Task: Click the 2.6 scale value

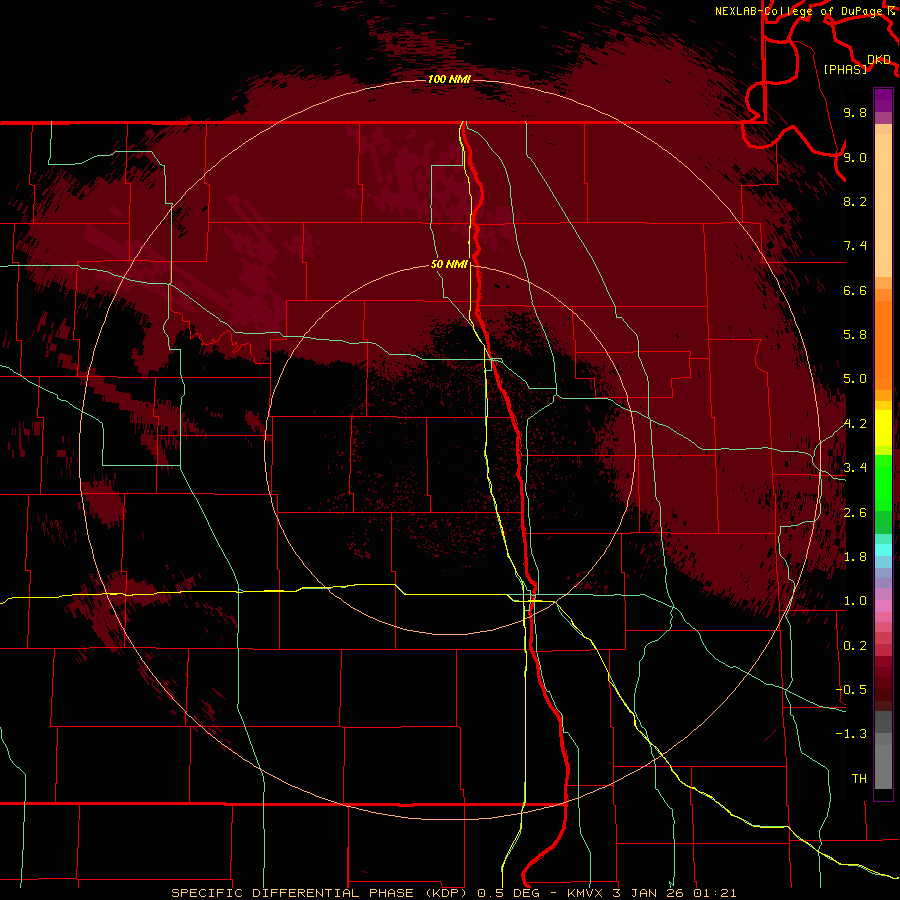Action: point(855,513)
